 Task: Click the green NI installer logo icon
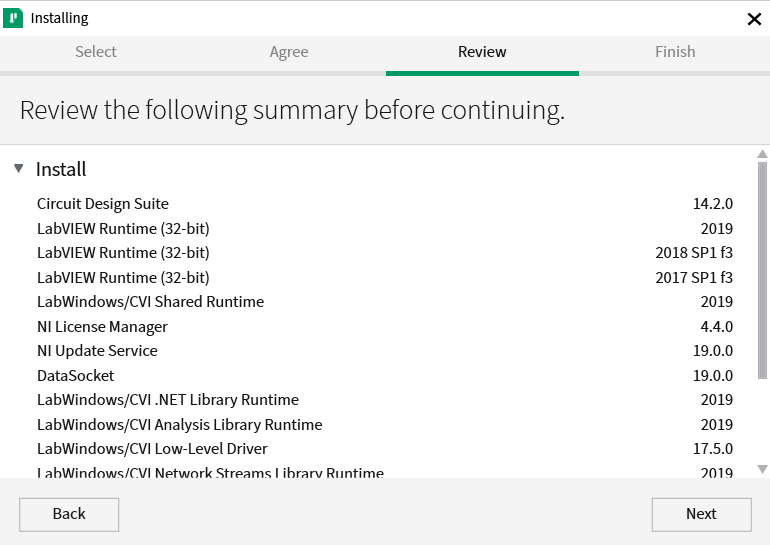(13, 18)
